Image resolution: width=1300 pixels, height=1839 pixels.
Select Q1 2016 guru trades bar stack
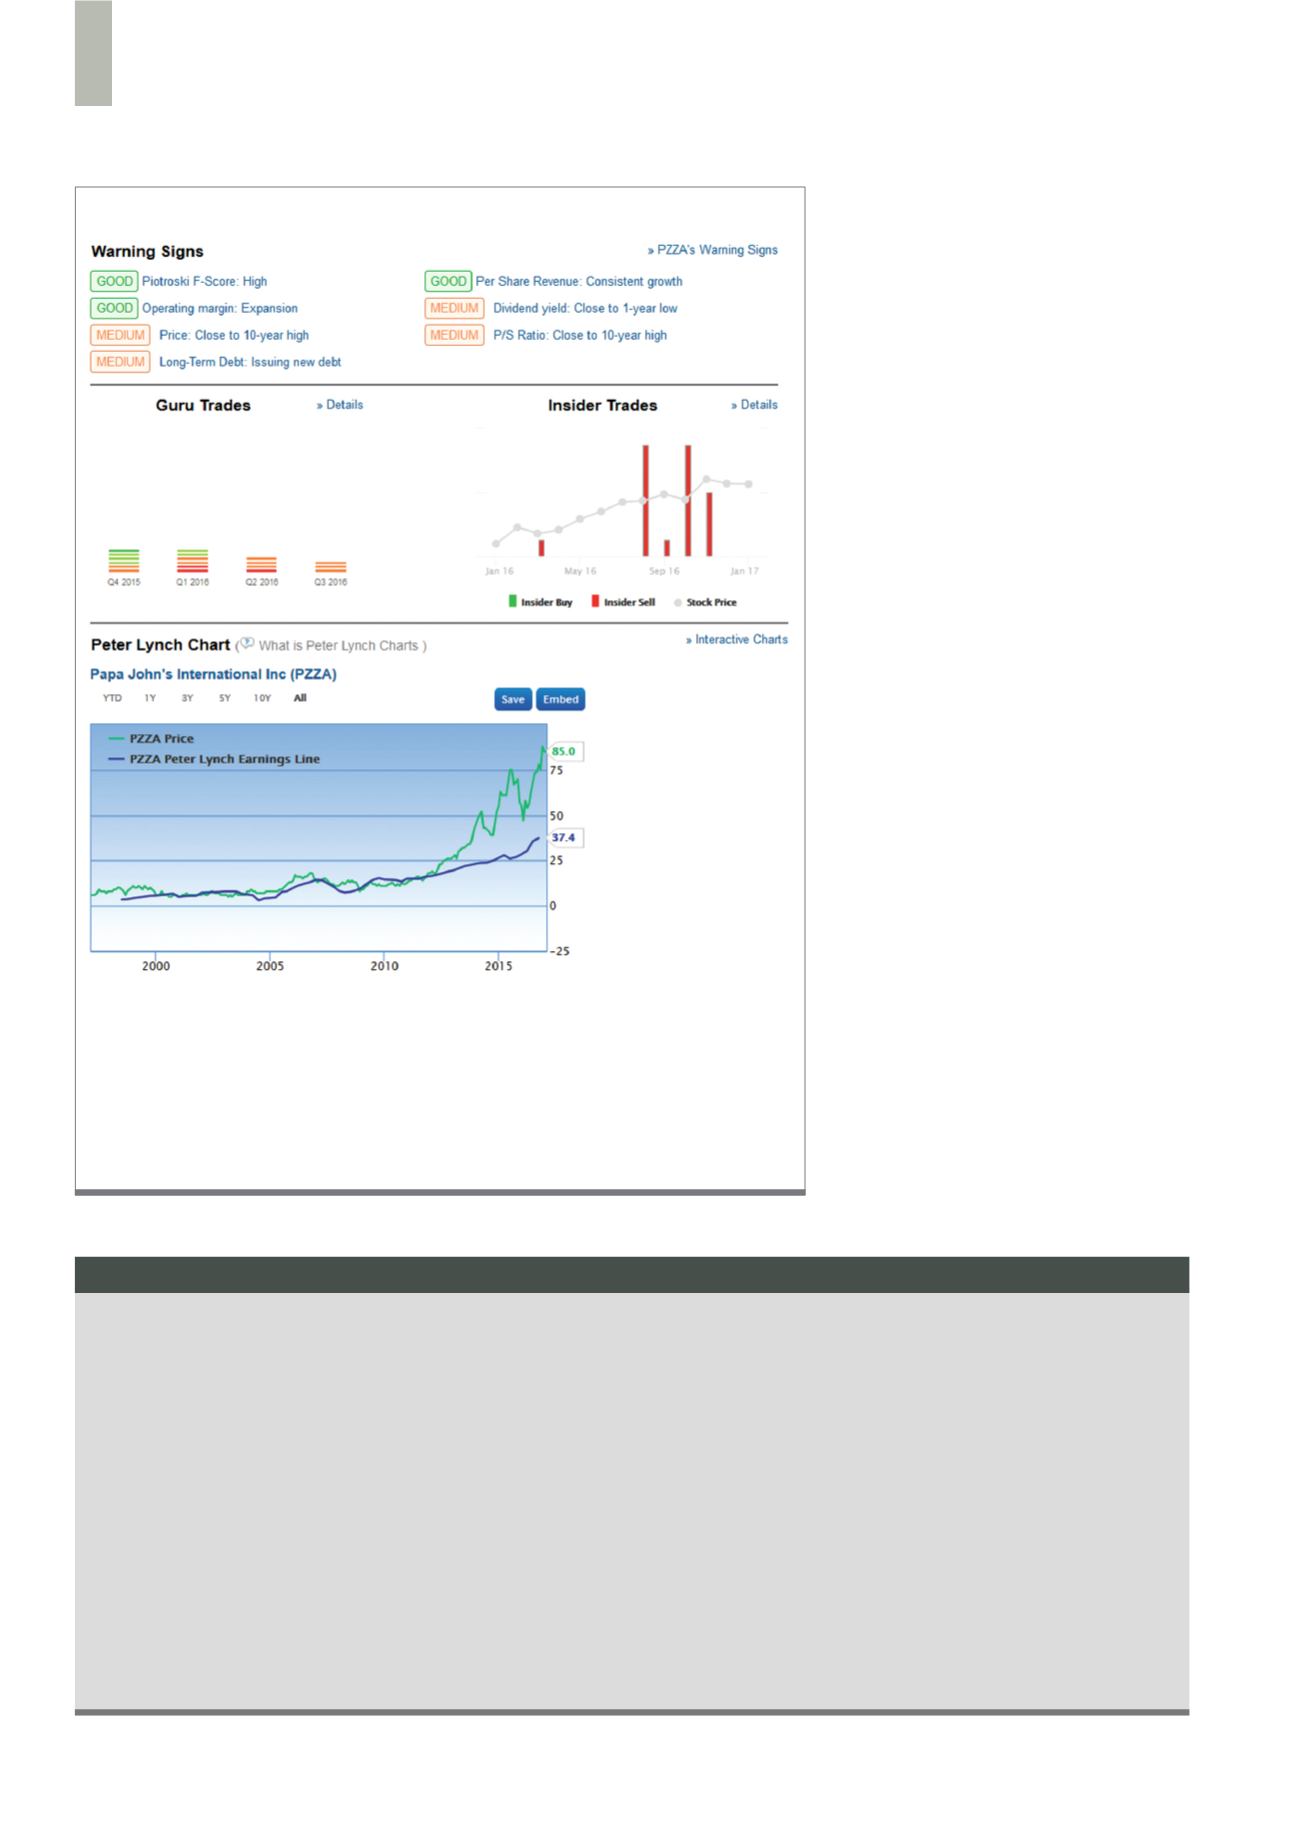192,561
